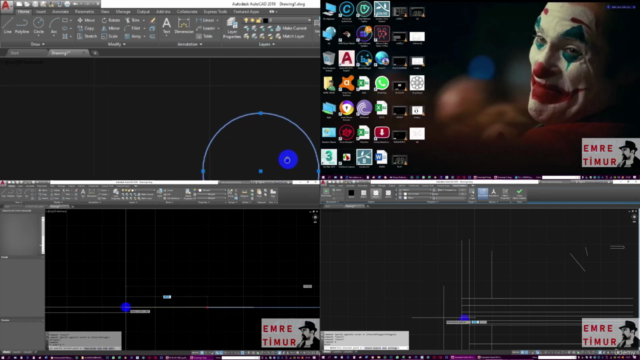This screenshot has height=360, width=640.
Task: Select the Text annotation tool
Action: tap(167, 26)
